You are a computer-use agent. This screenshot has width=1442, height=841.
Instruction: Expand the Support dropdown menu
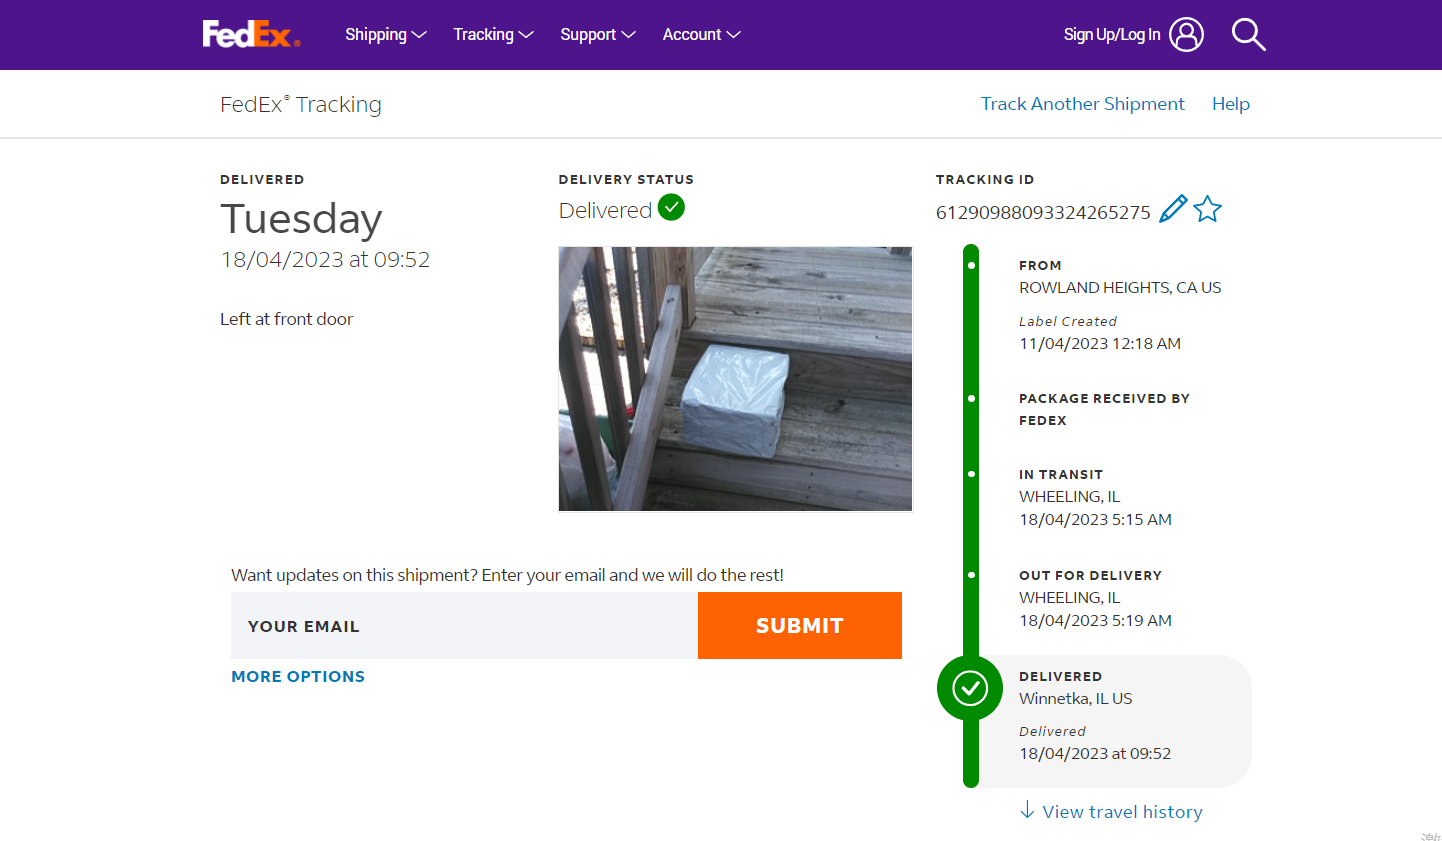(x=597, y=34)
